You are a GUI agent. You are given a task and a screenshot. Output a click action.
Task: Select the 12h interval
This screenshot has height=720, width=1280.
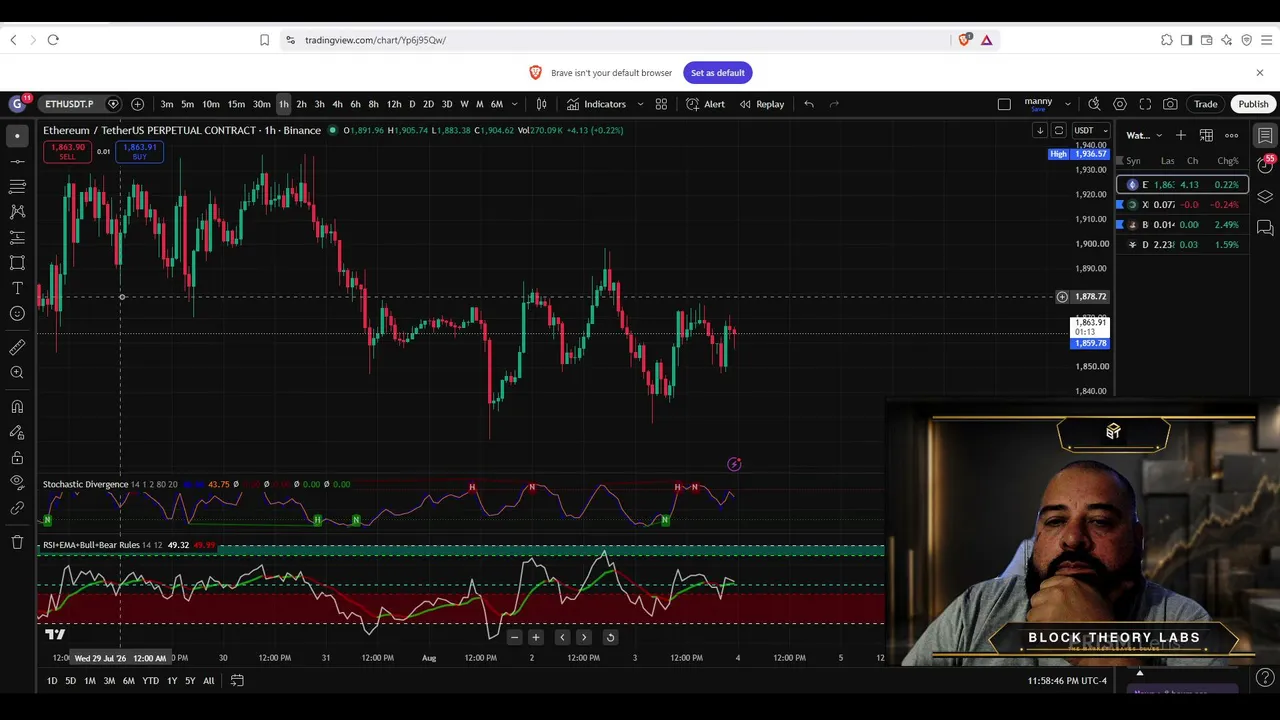(394, 104)
